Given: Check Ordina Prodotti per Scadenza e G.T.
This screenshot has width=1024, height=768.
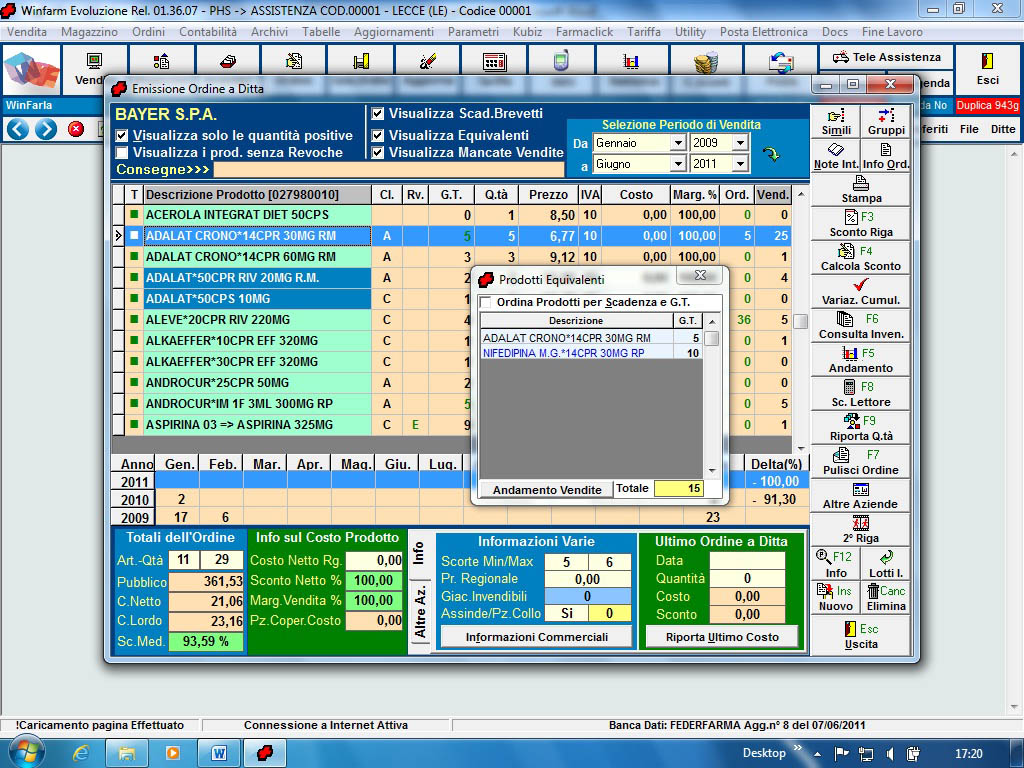Looking at the screenshot, I should [x=486, y=302].
